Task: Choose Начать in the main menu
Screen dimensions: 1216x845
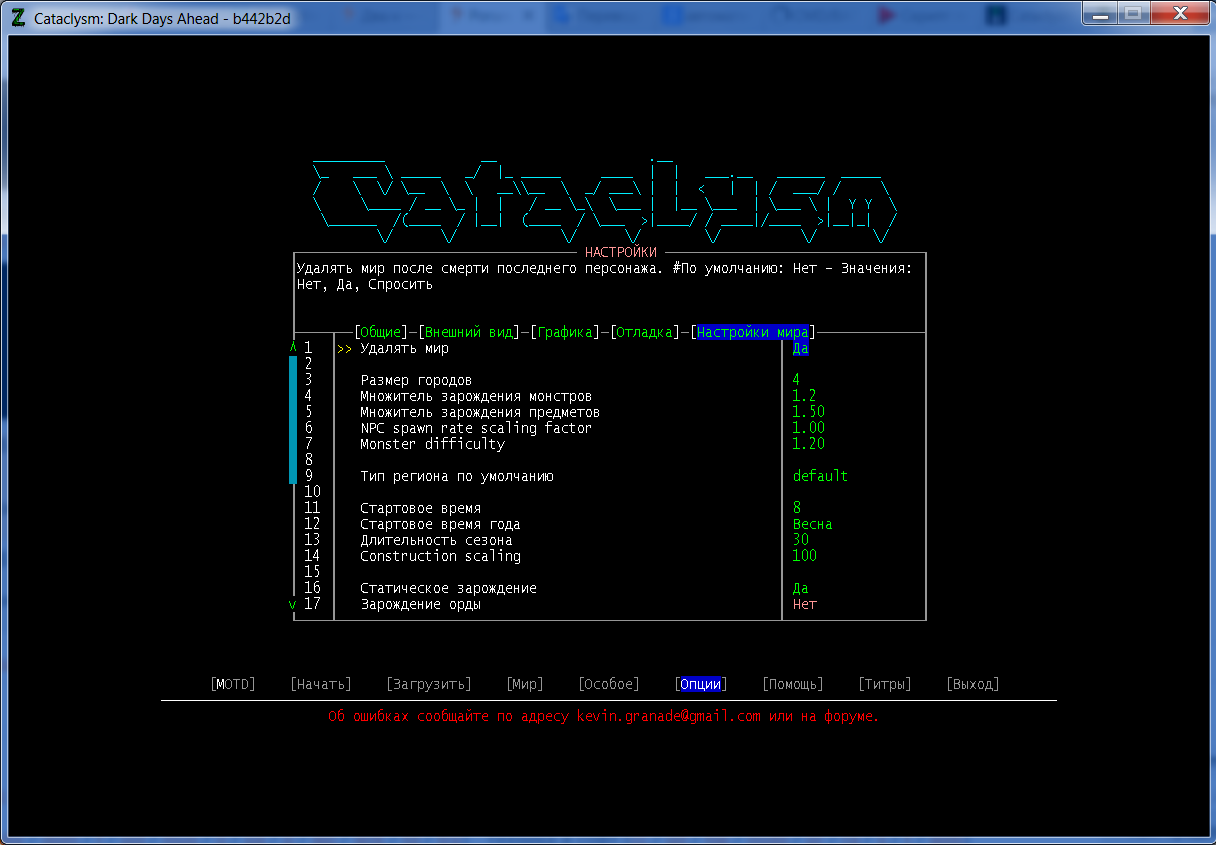Action: [x=321, y=684]
